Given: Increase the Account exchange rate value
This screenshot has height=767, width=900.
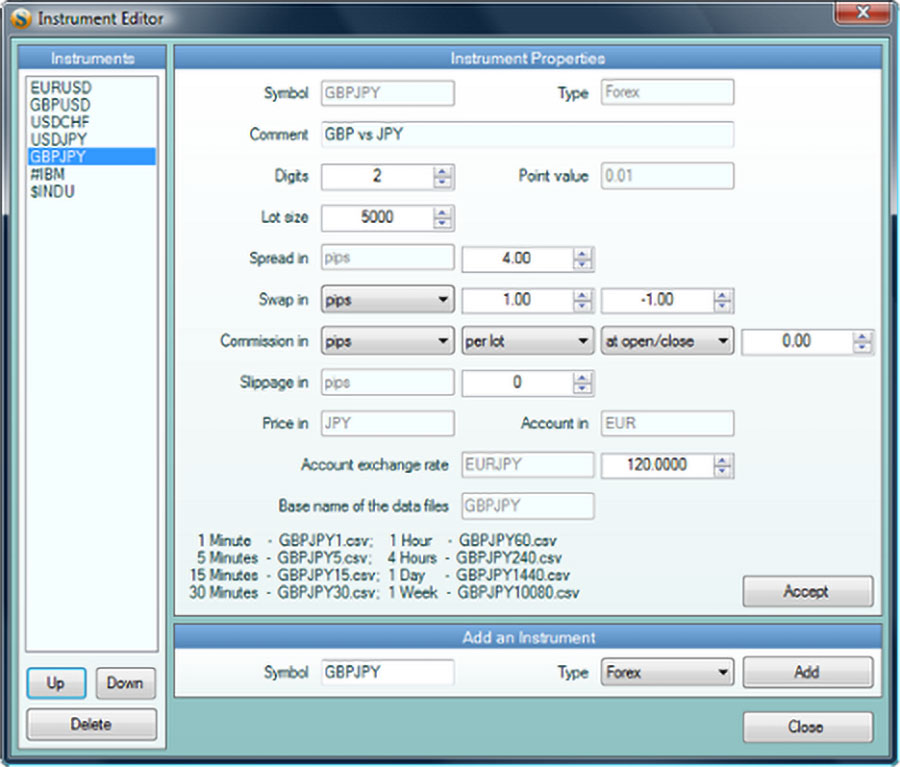Looking at the screenshot, I should click(723, 460).
